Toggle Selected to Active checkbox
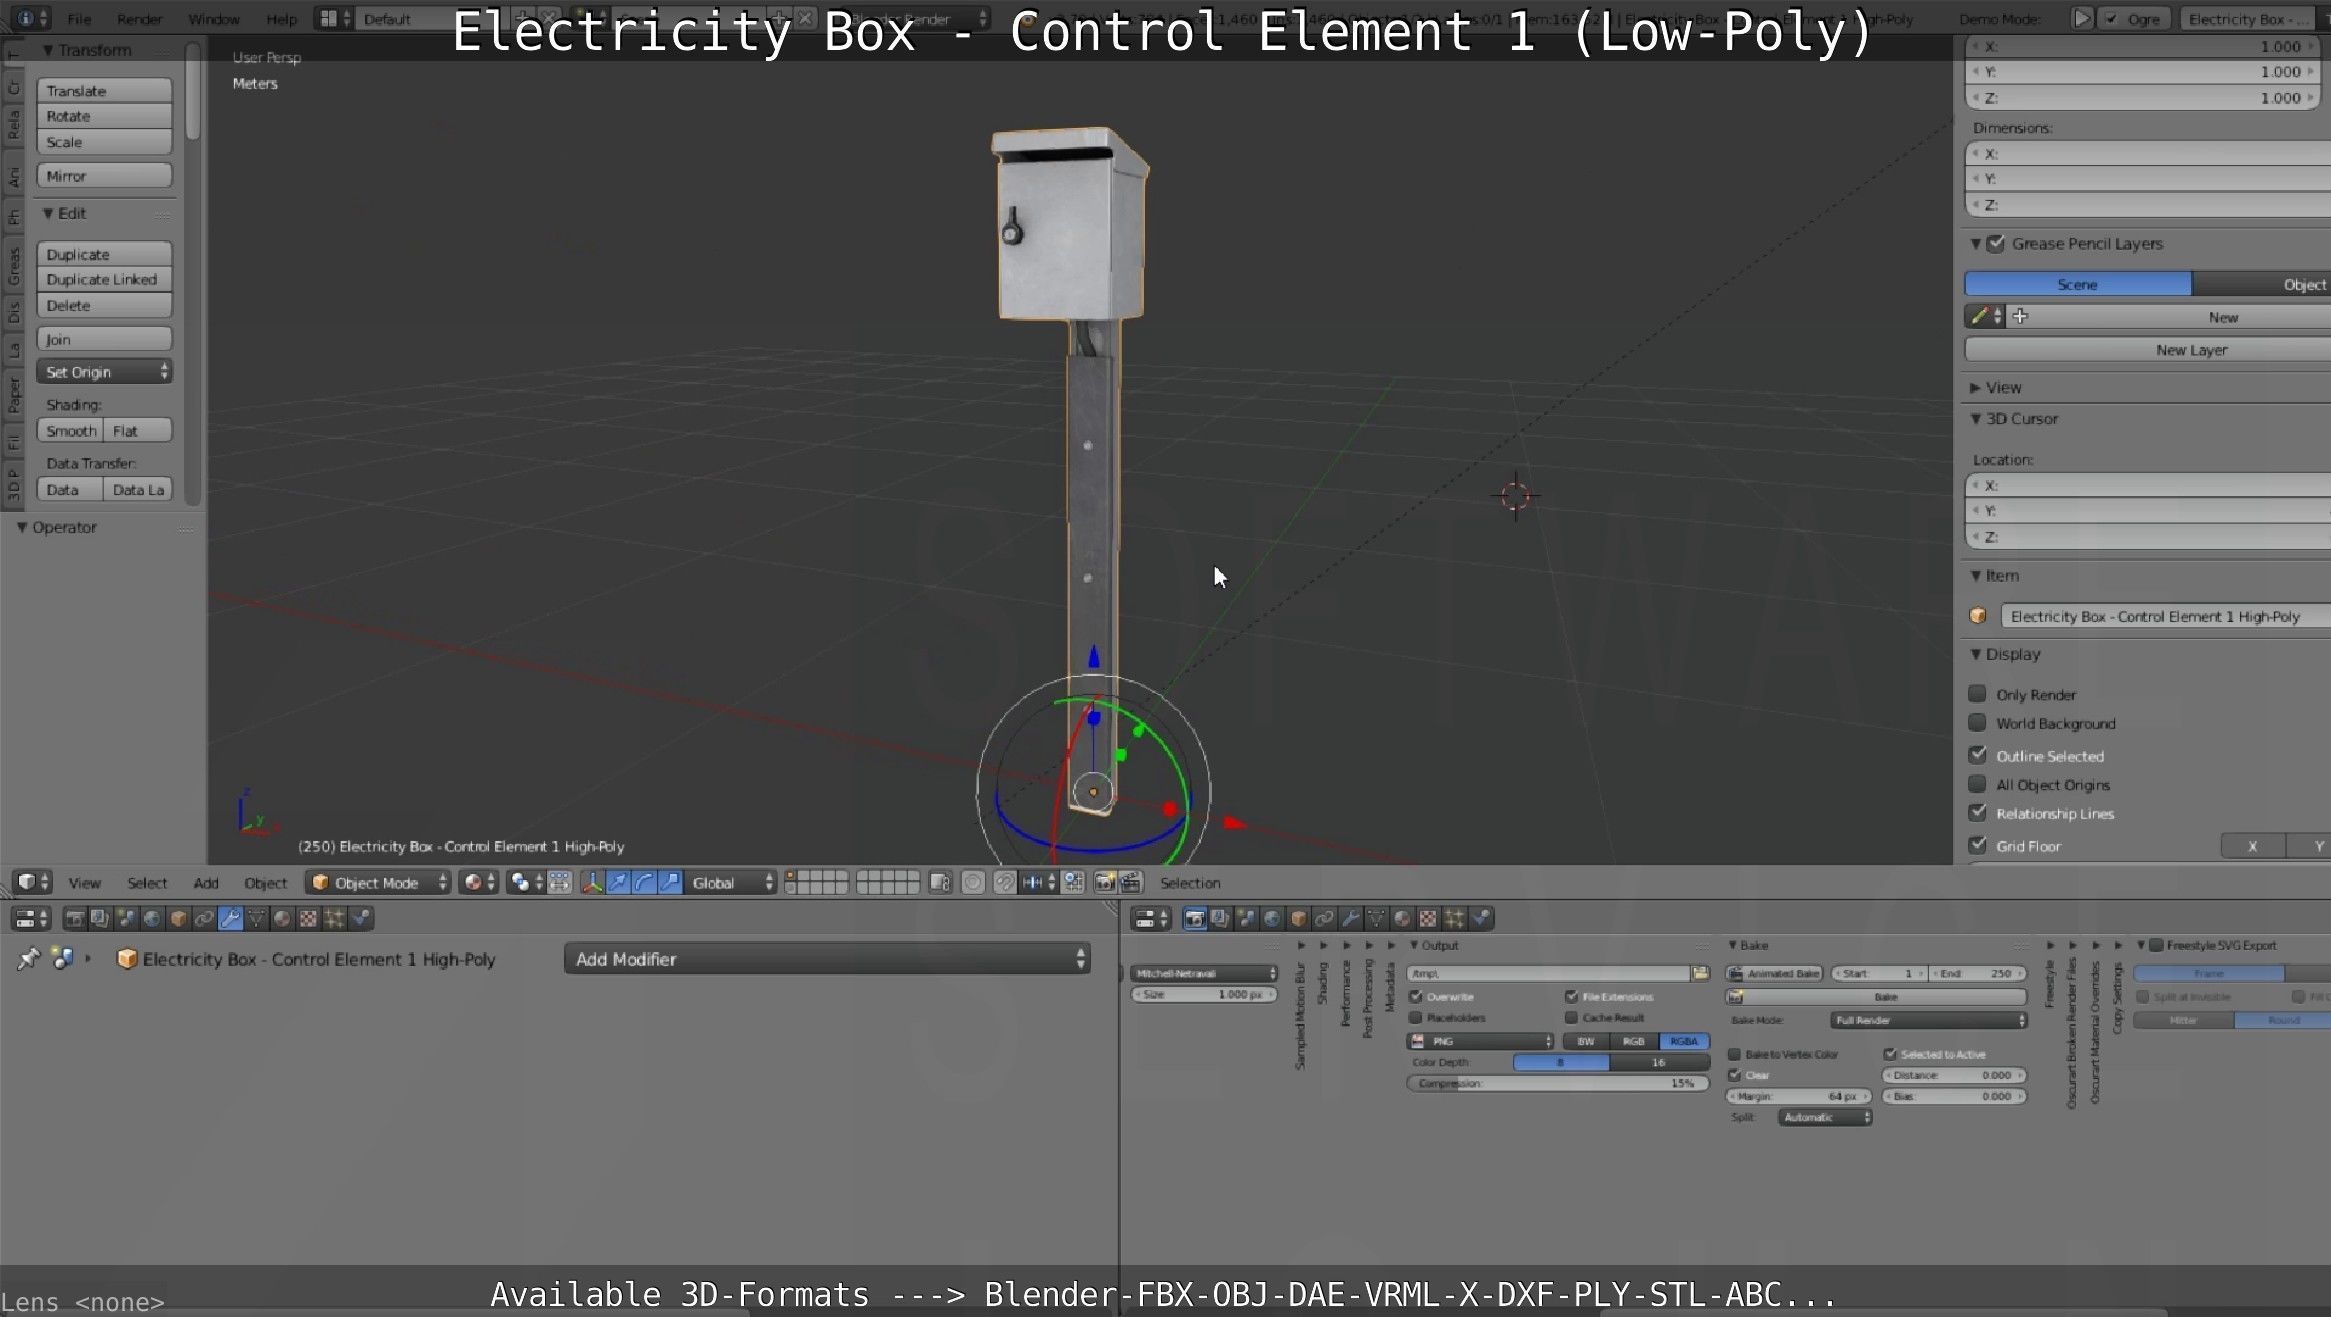Viewport: 2331px width, 1317px height. point(1890,1054)
